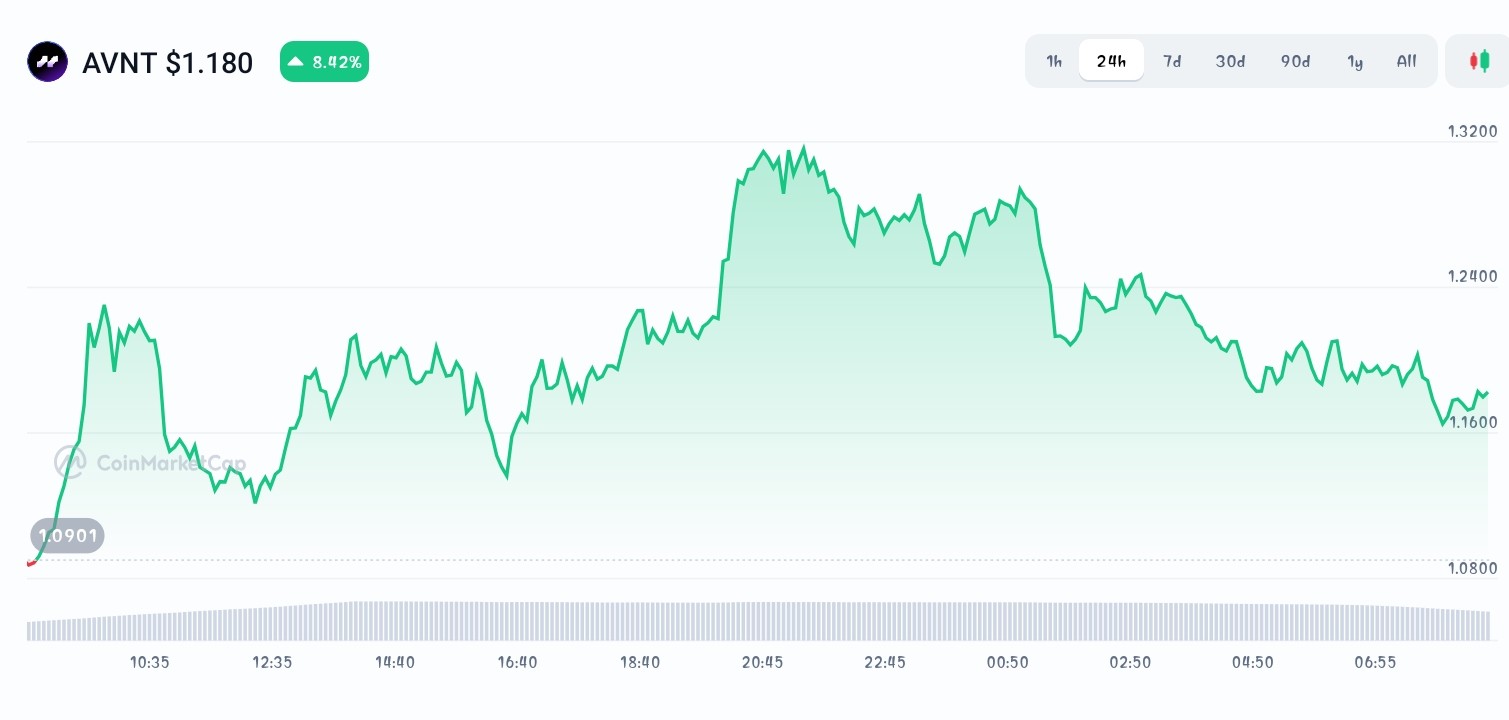Image resolution: width=1509 pixels, height=720 pixels.
Task: Click the AVNT $1.180 price label
Action: (x=167, y=62)
